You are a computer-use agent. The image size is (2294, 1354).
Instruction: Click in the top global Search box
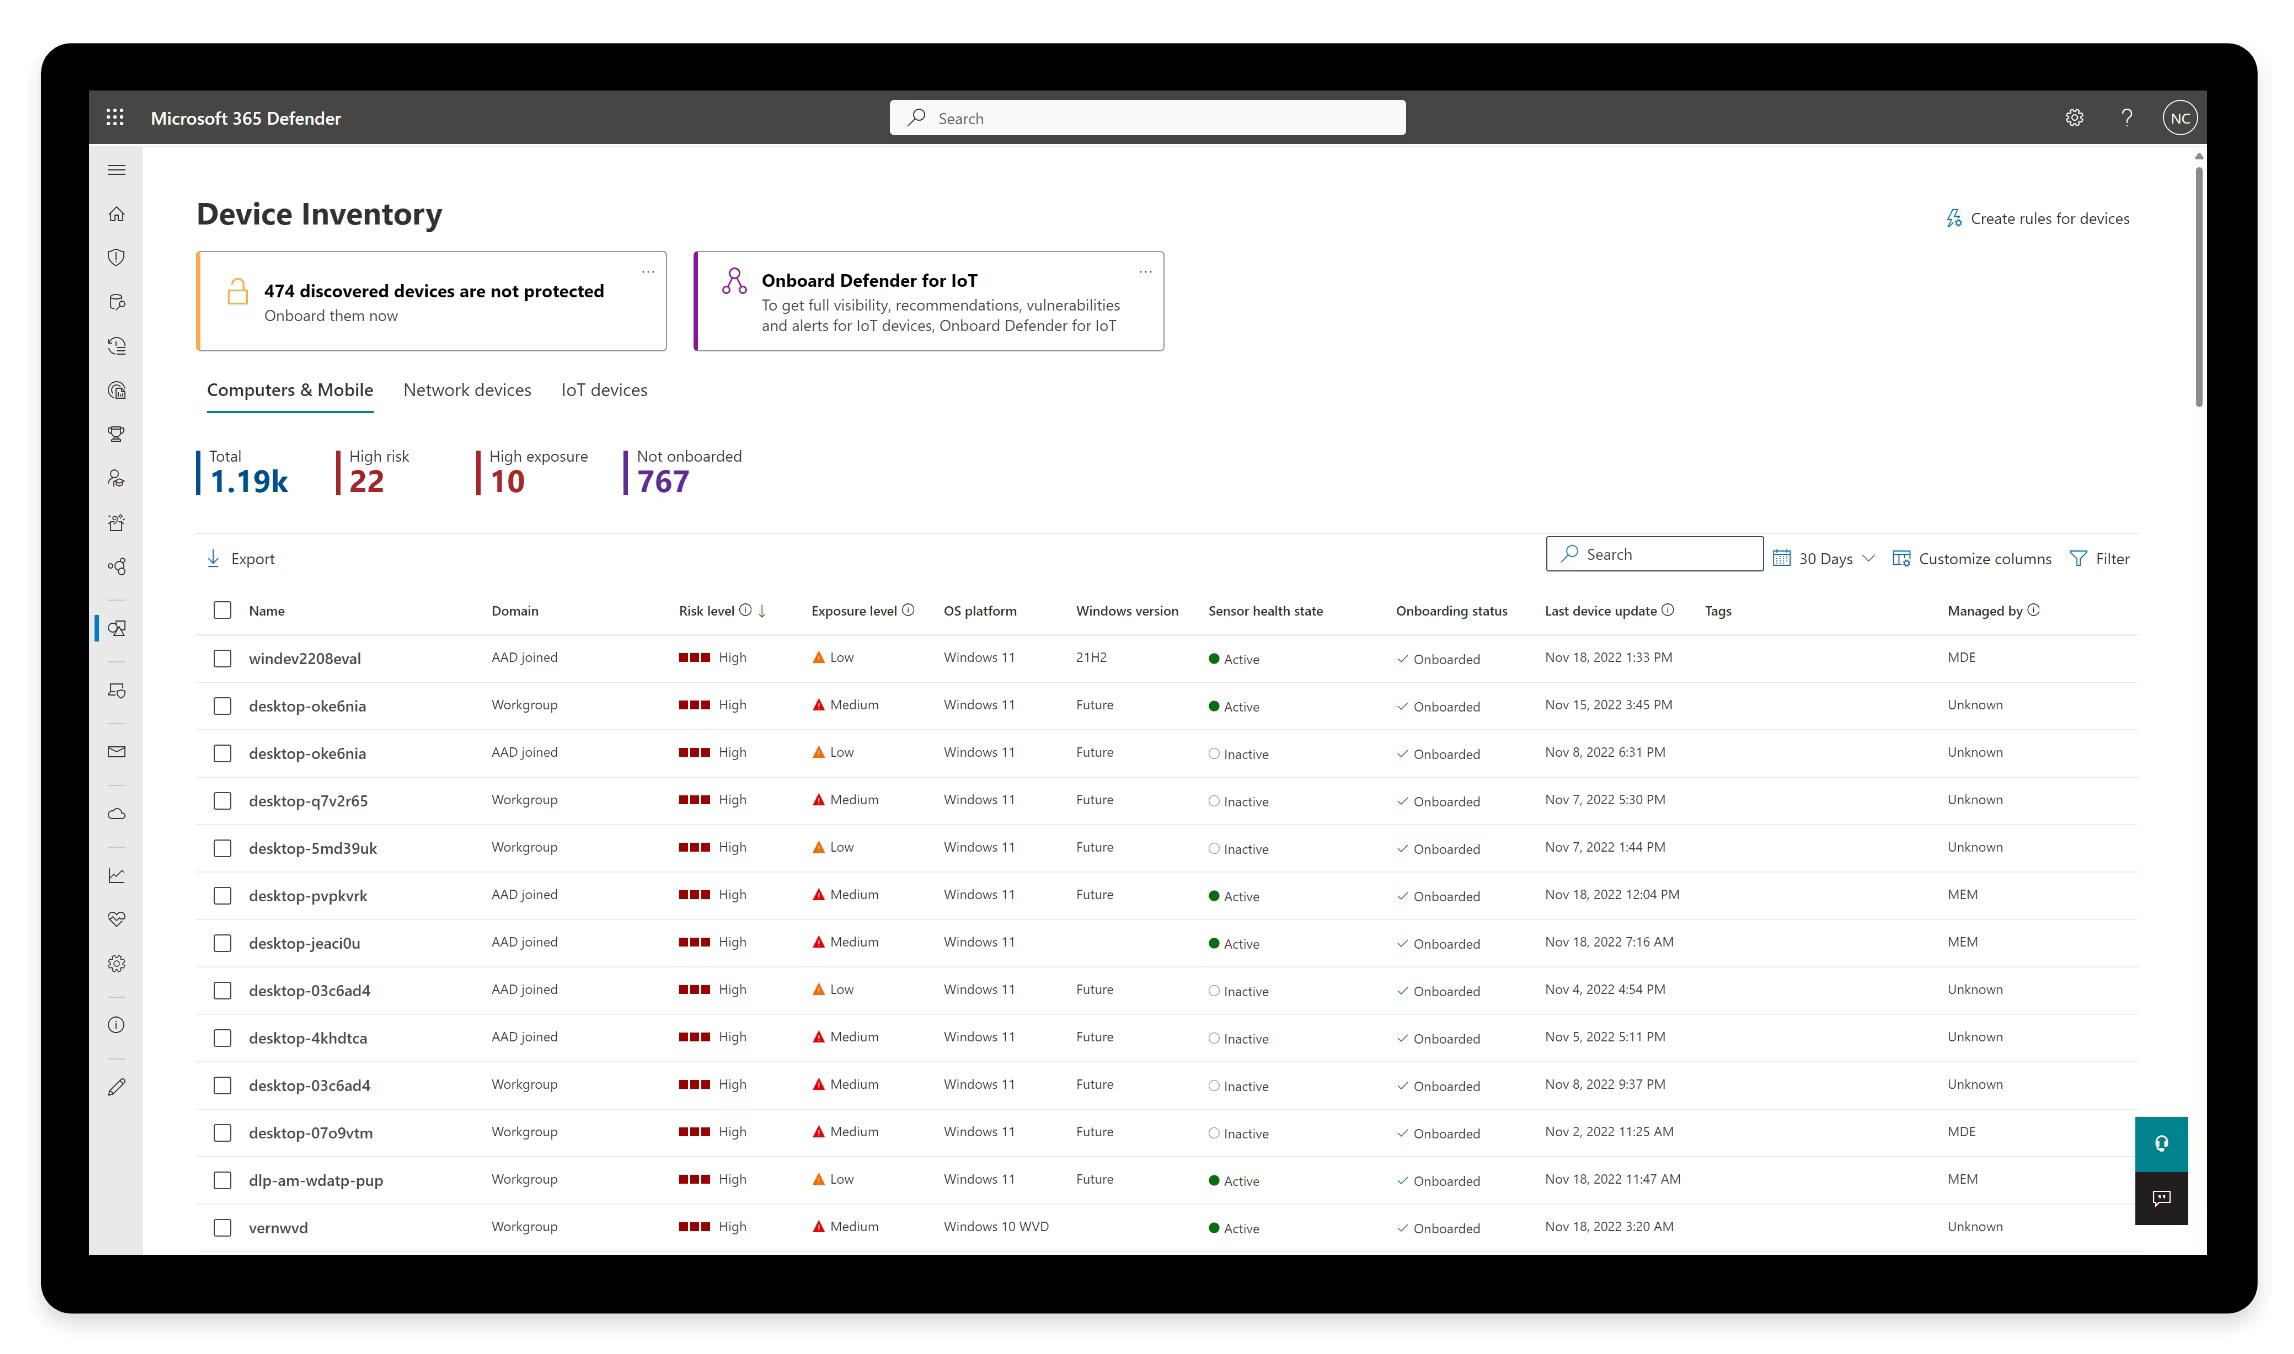coord(1147,118)
